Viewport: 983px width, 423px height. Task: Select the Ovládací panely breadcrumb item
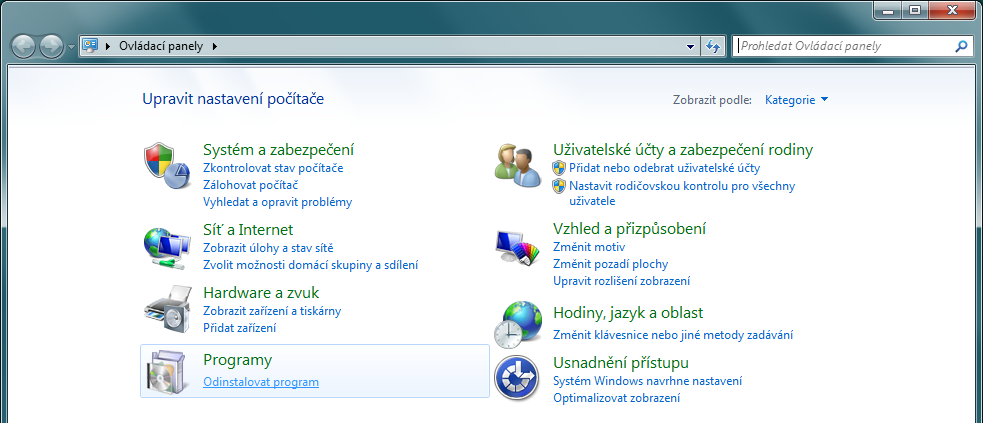(x=160, y=46)
